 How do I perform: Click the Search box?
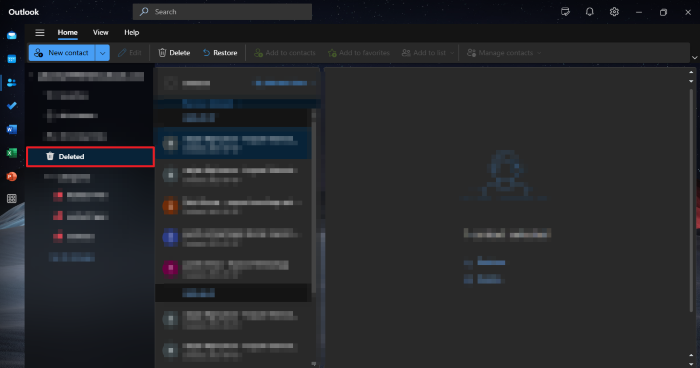222,12
